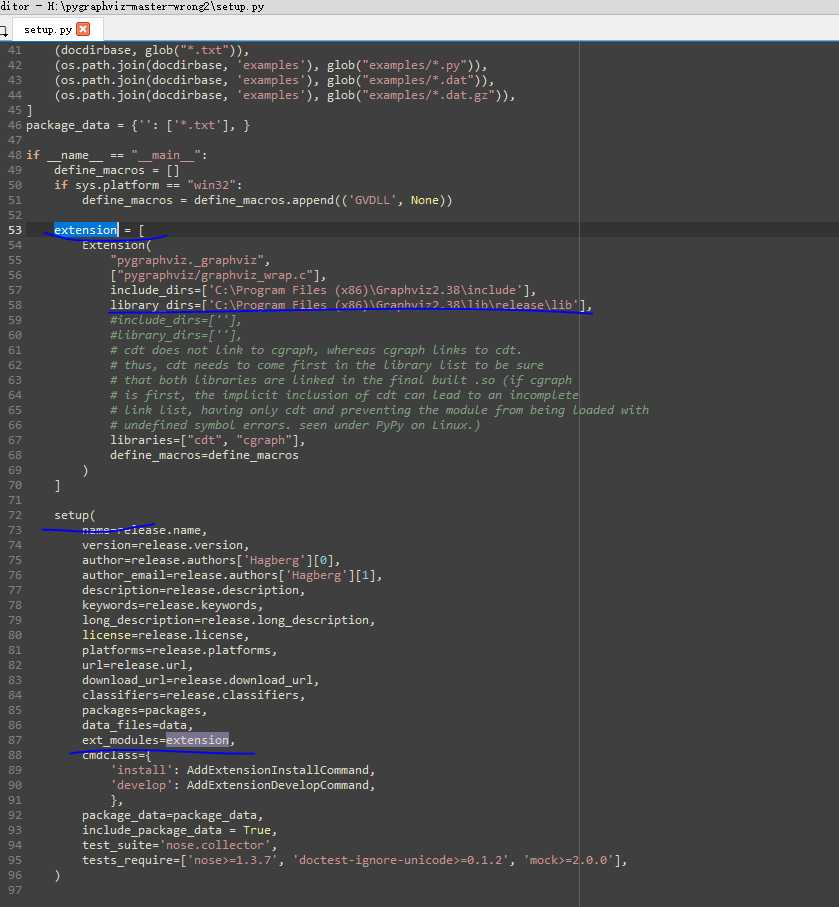Click 'keywords=release.keywords' line
The height and width of the screenshot is (907, 839).
coord(172,605)
